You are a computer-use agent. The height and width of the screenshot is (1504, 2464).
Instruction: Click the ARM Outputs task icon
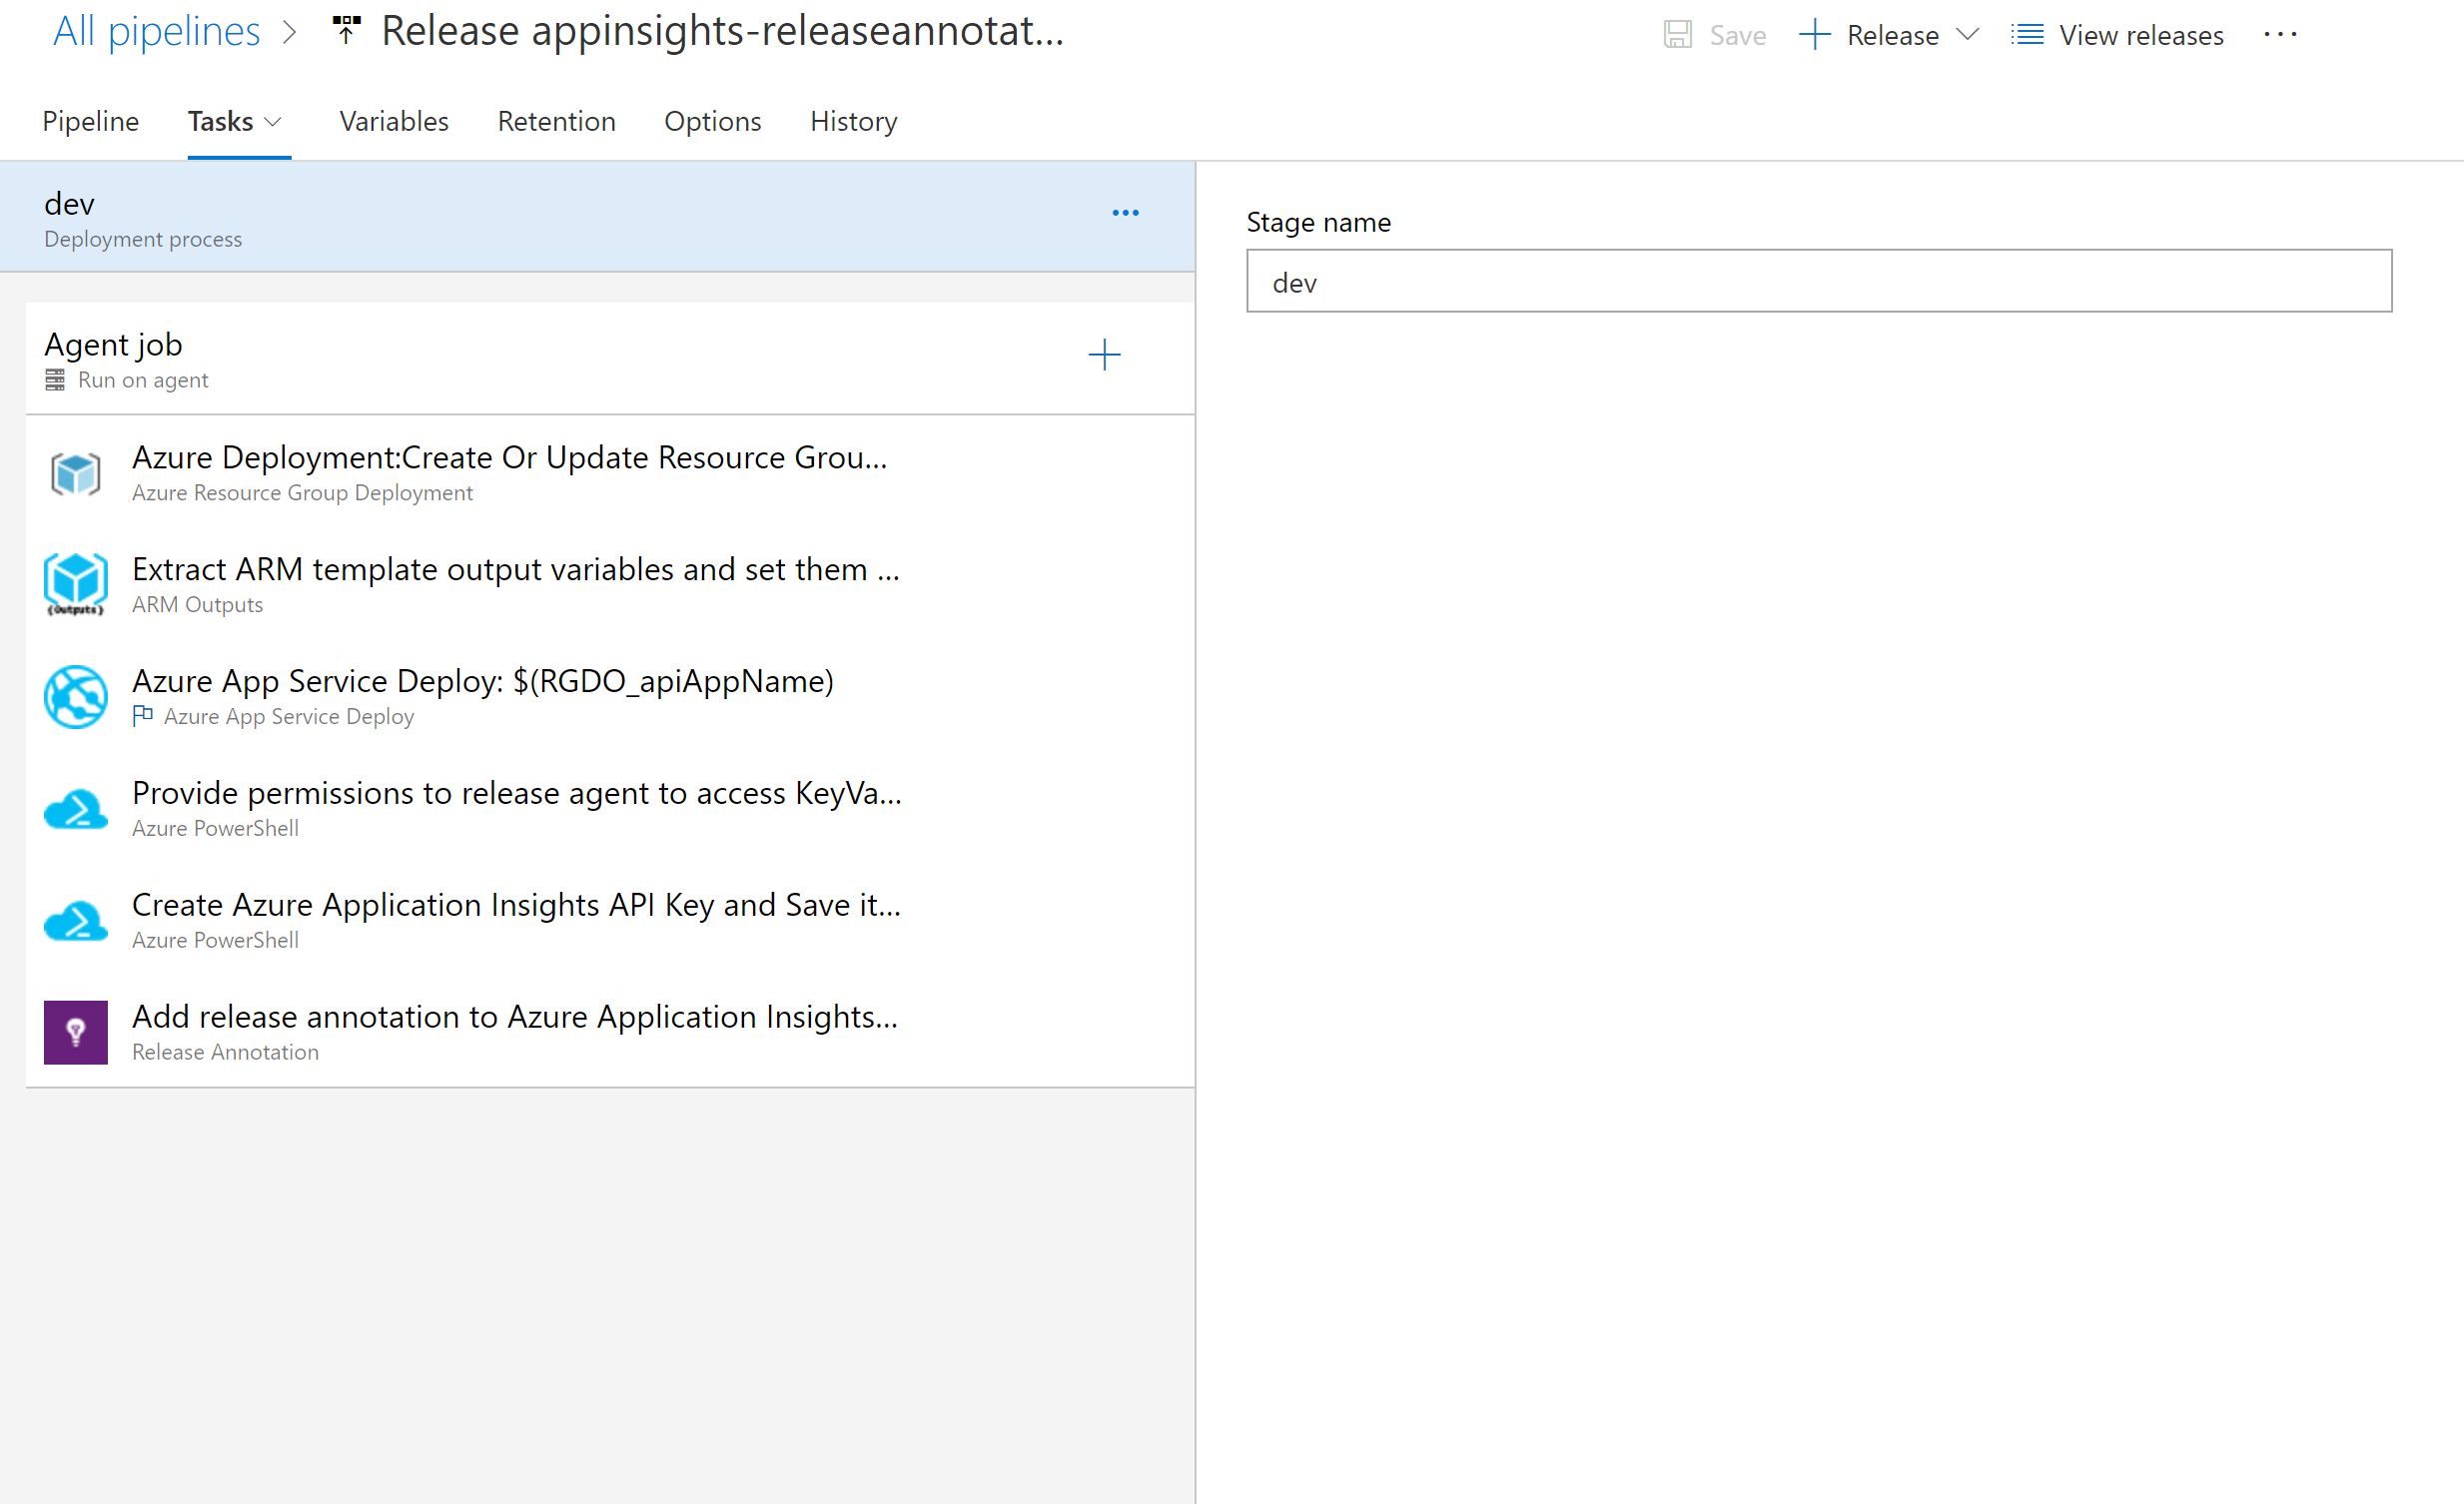tap(75, 585)
